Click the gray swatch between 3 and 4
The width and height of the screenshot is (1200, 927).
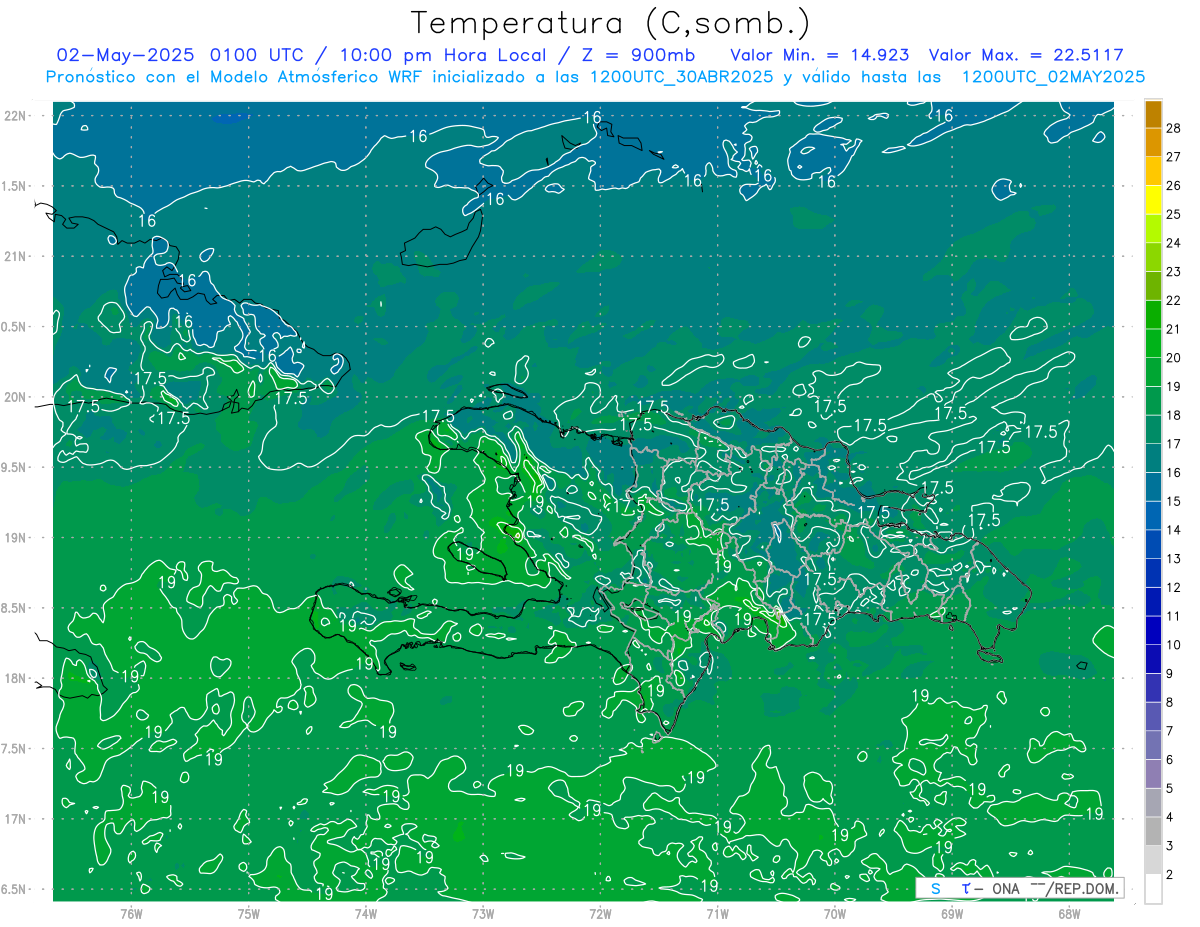[1153, 832]
